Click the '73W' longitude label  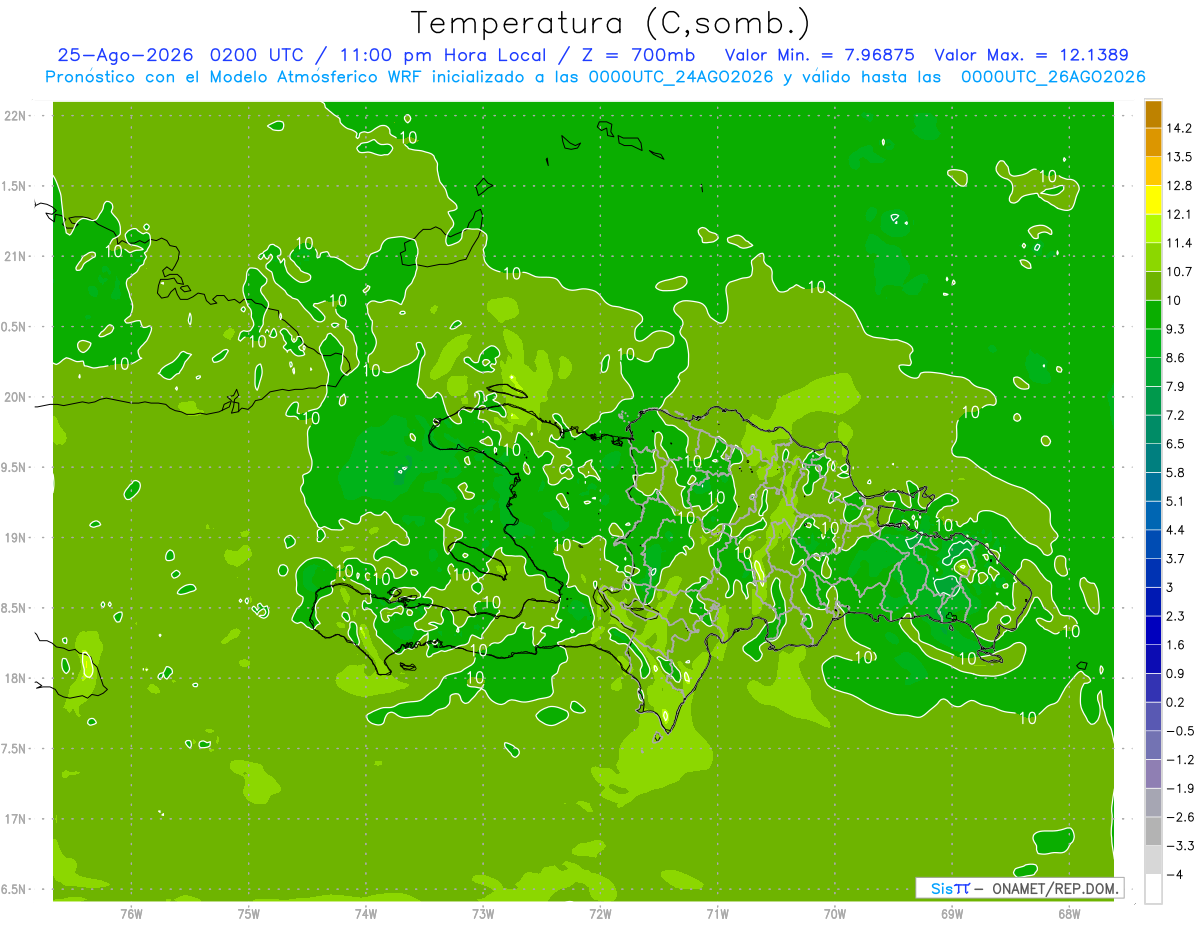click(x=483, y=913)
